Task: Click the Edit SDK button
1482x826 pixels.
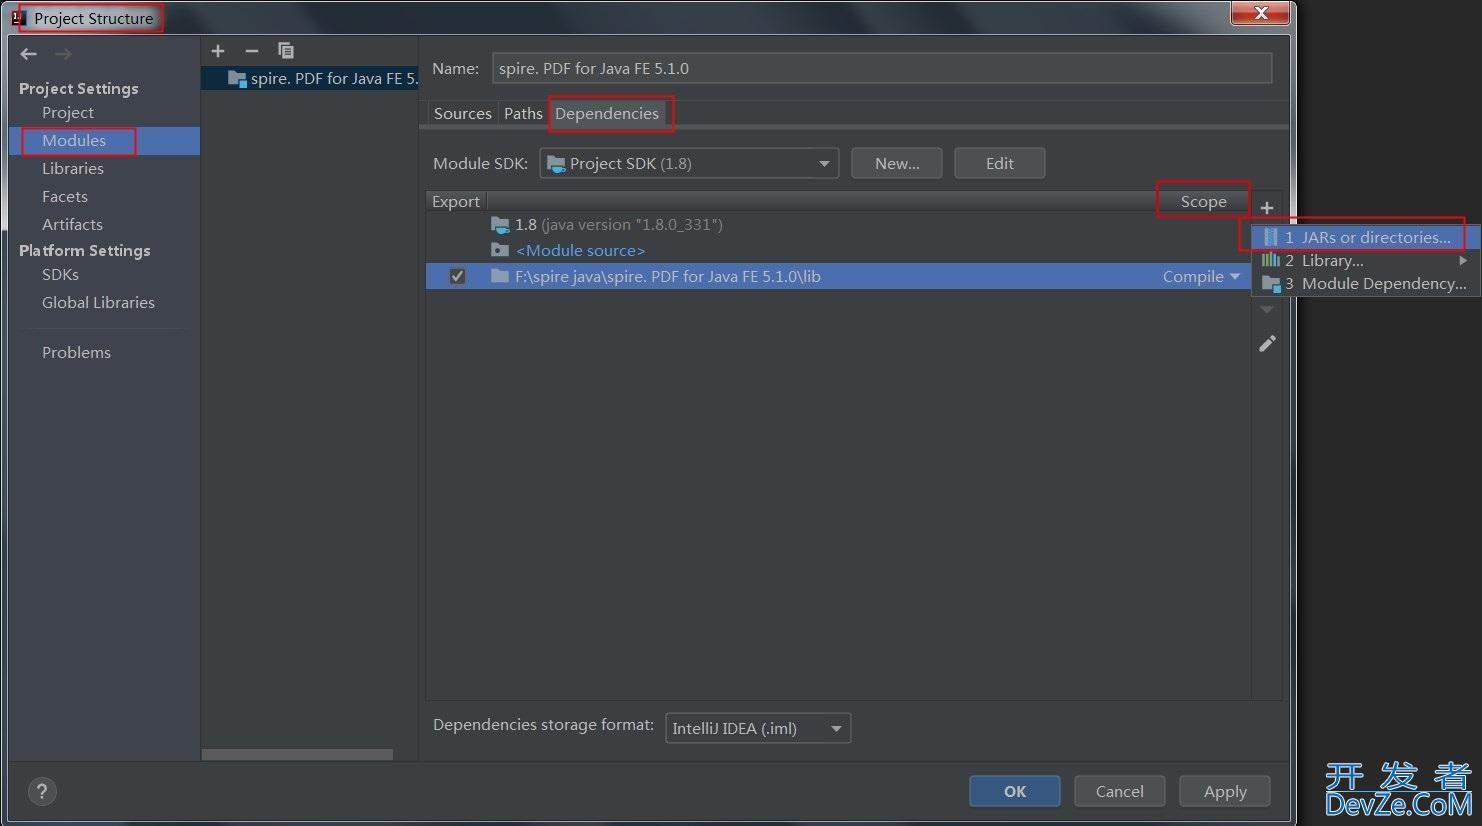Action: coord(1000,163)
